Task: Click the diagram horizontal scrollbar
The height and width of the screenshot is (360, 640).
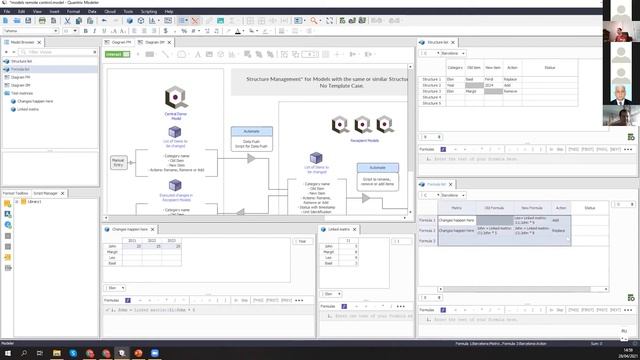Action: pos(255,218)
